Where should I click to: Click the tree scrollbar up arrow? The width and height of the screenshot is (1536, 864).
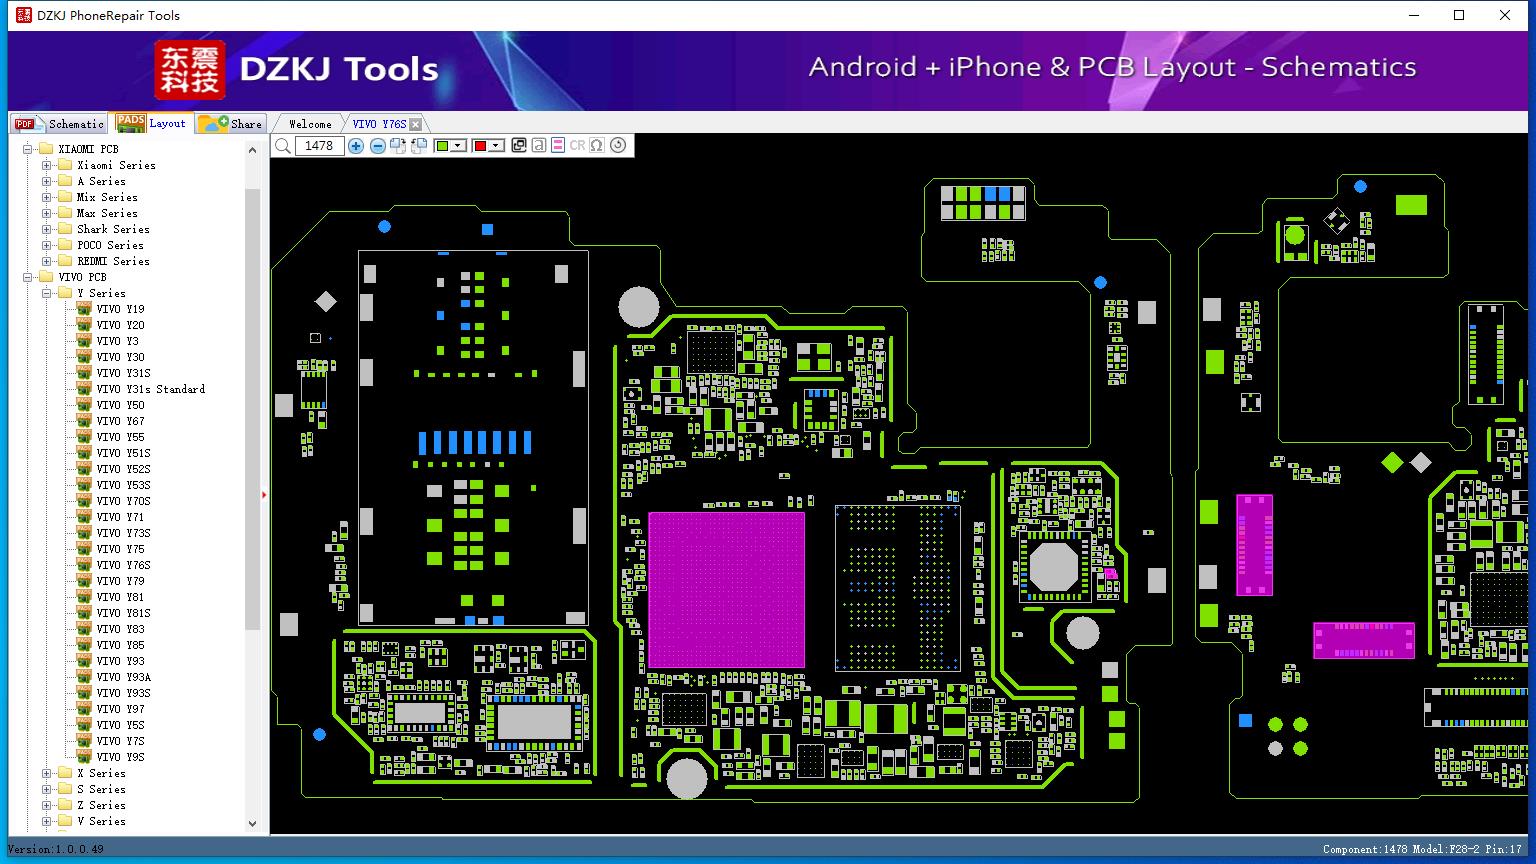pos(252,149)
